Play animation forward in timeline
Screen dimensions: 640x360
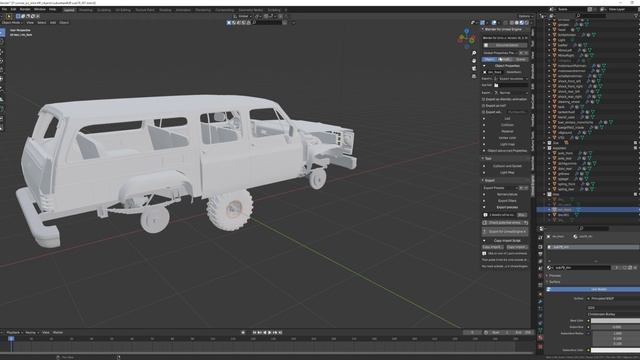coord(270,333)
